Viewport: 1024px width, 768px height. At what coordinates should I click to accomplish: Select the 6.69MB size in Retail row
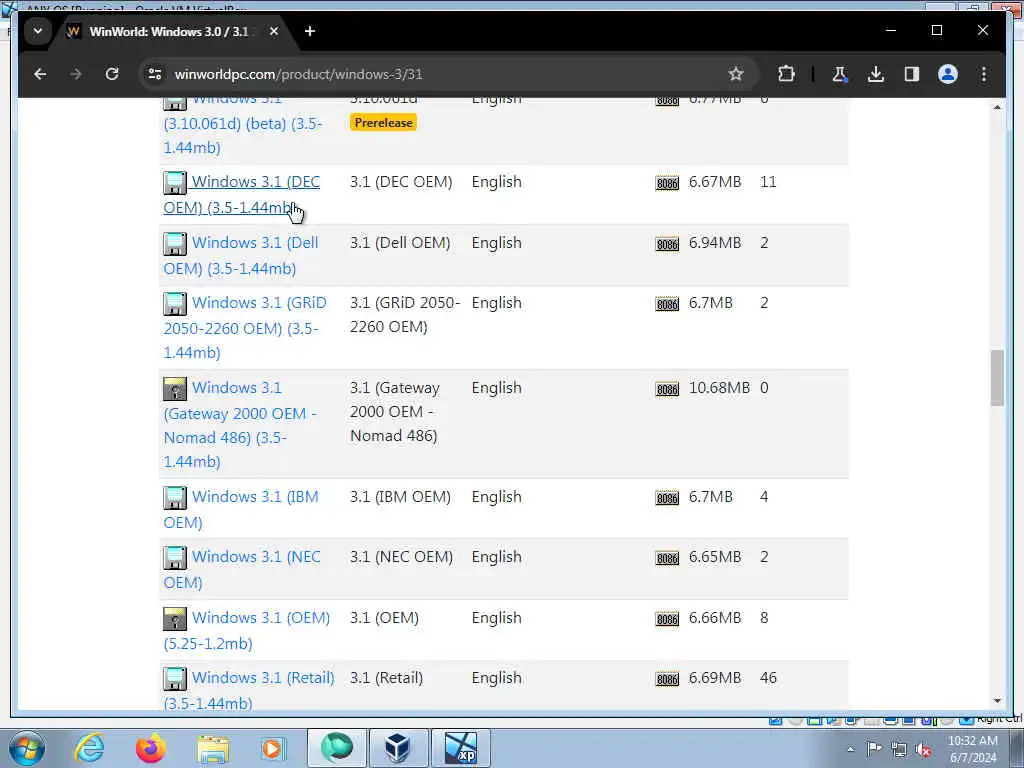[715, 678]
